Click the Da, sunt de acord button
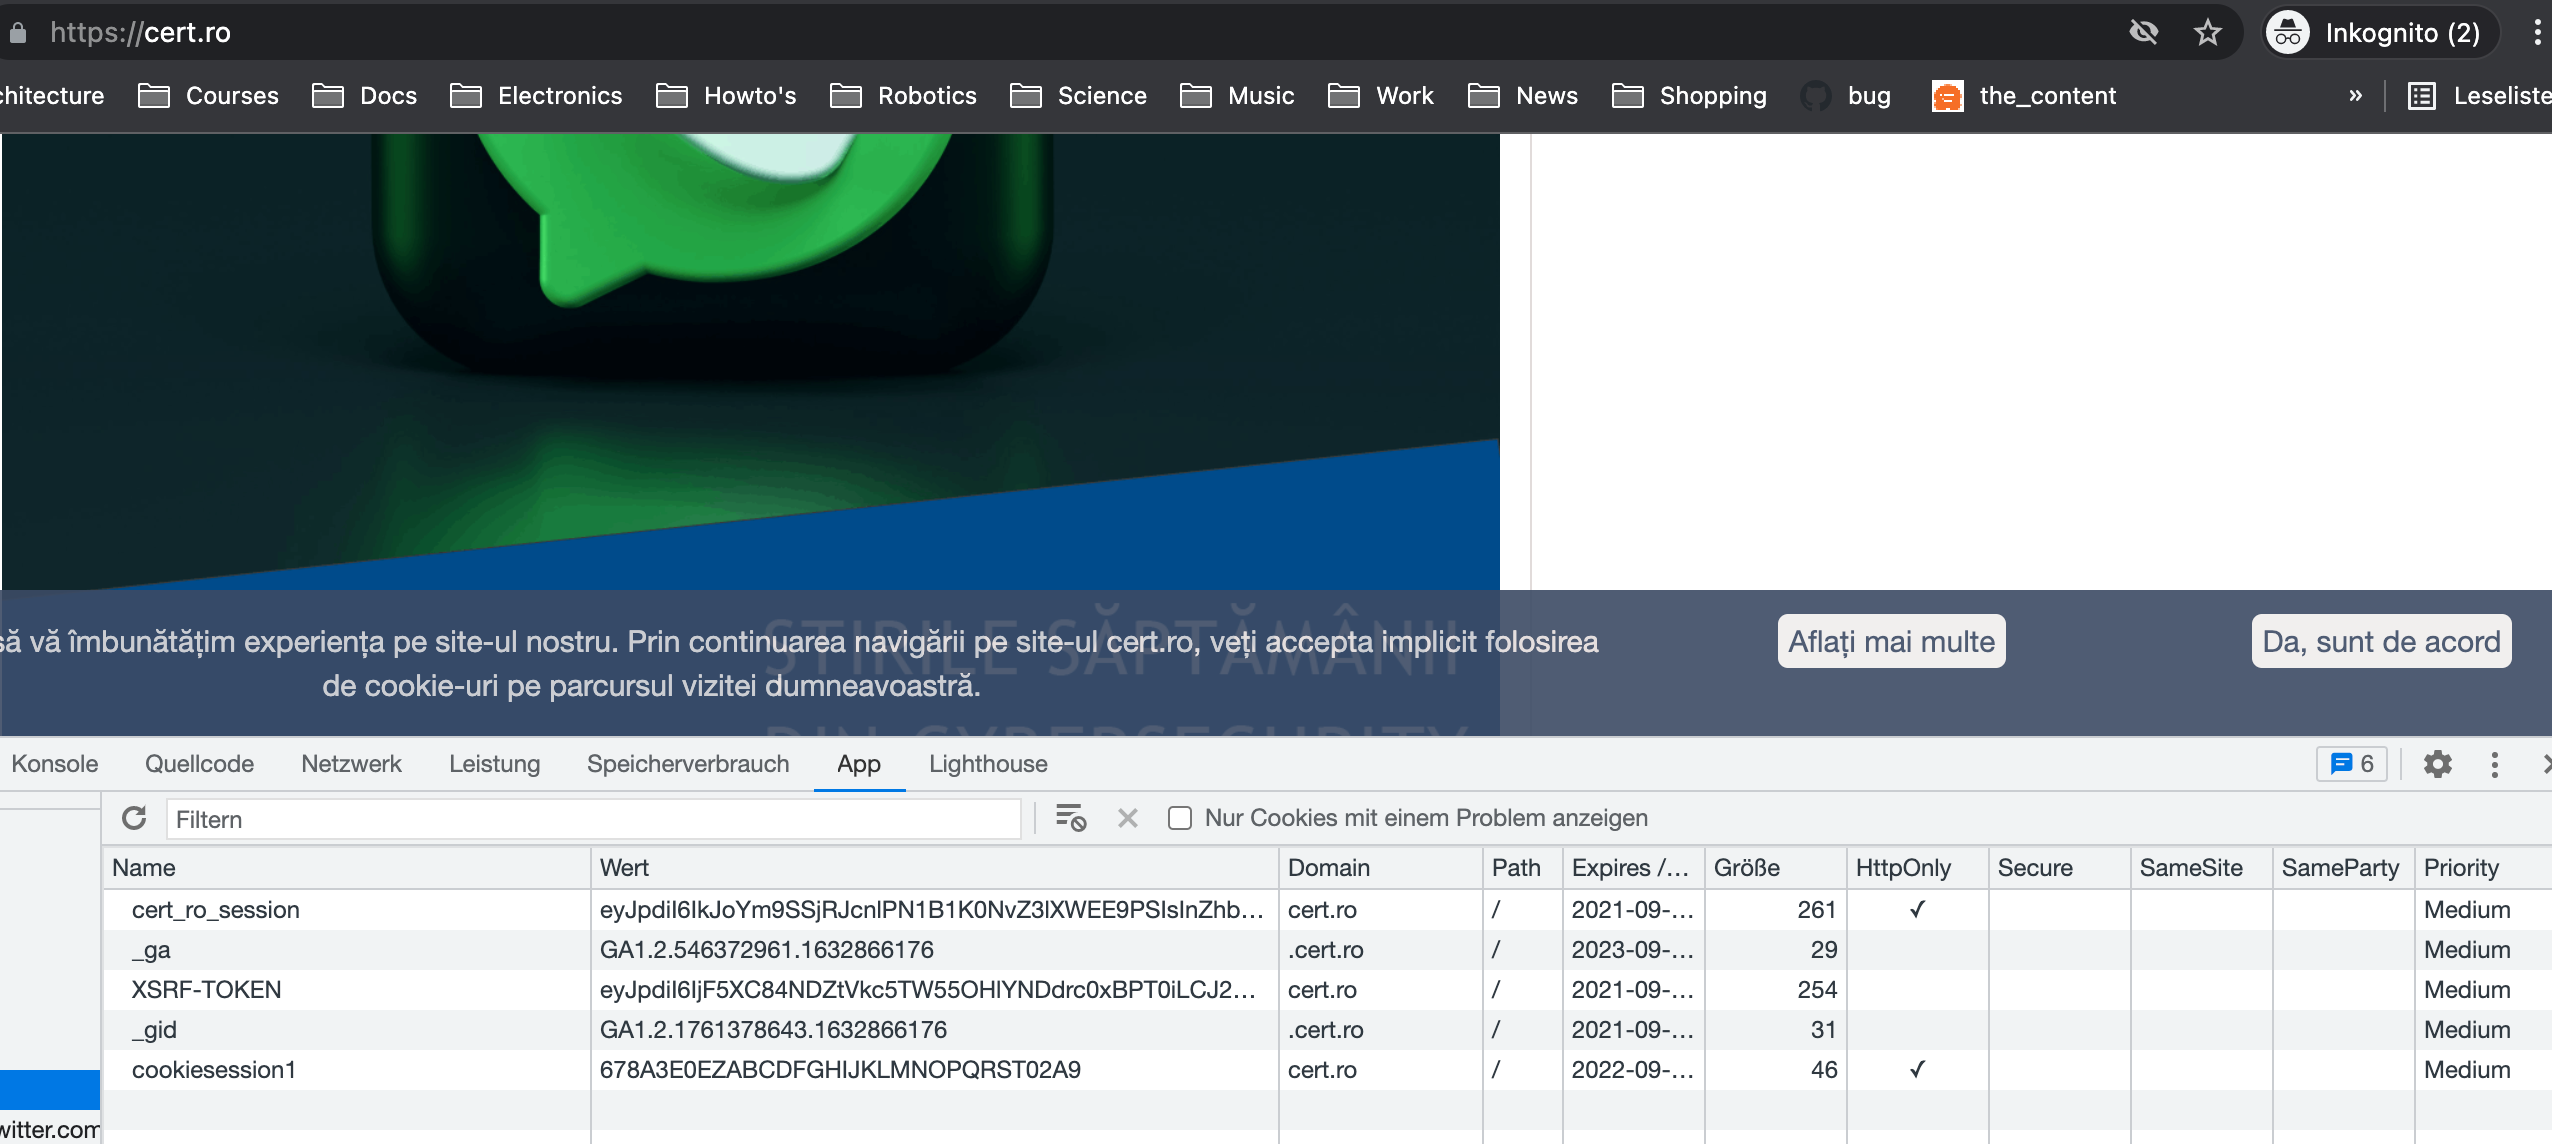The image size is (2552, 1144). (x=2380, y=641)
